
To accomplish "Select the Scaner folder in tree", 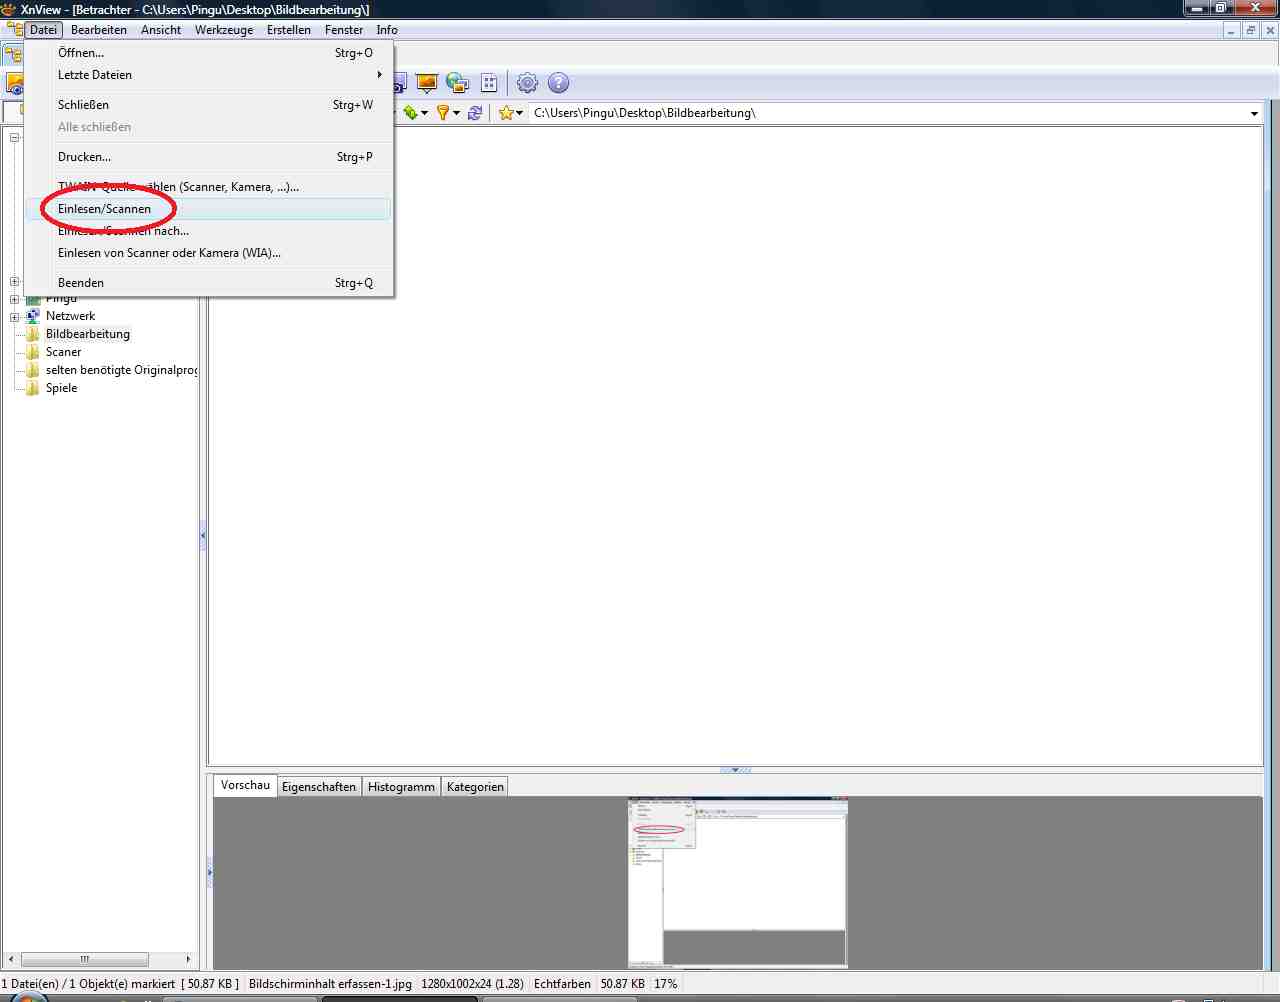I will point(63,352).
